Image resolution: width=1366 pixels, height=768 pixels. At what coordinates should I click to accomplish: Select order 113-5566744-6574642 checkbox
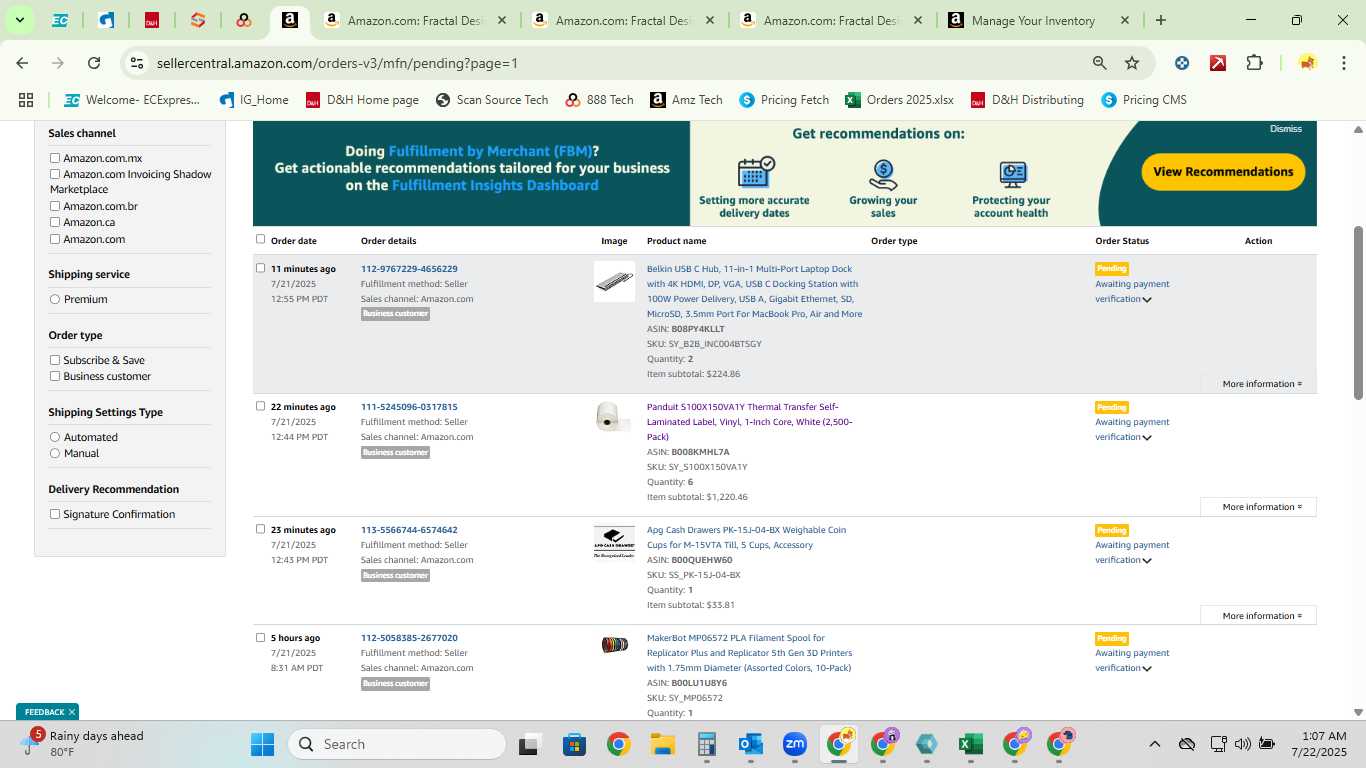tap(261, 529)
